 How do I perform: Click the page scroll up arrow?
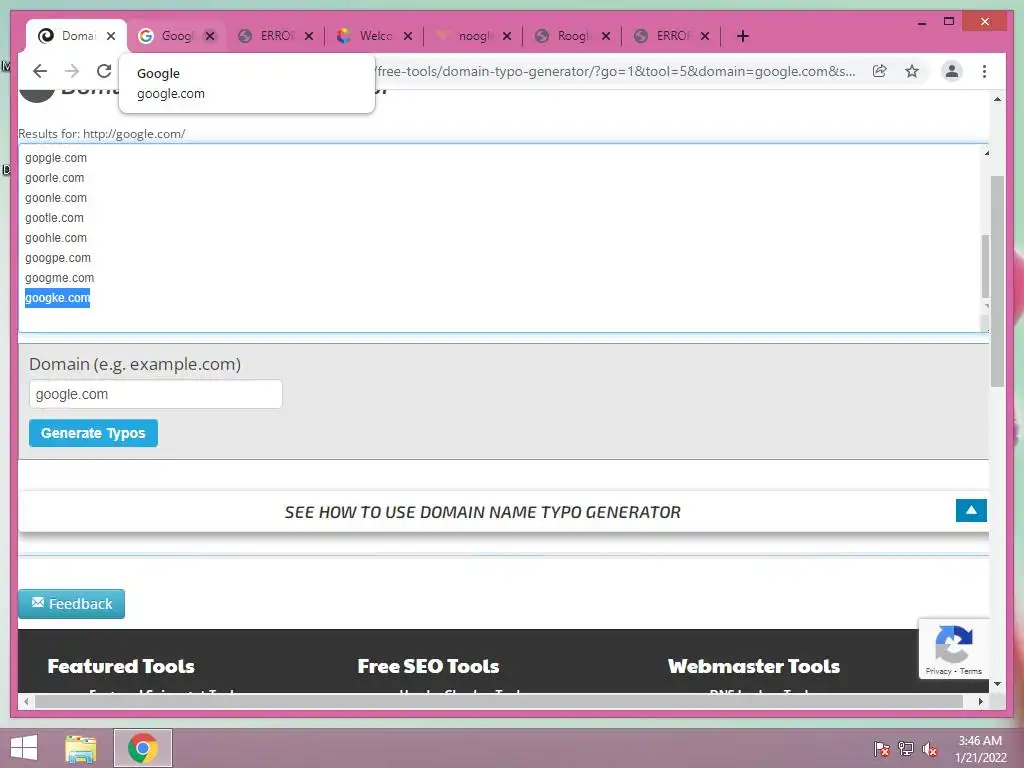[997, 99]
